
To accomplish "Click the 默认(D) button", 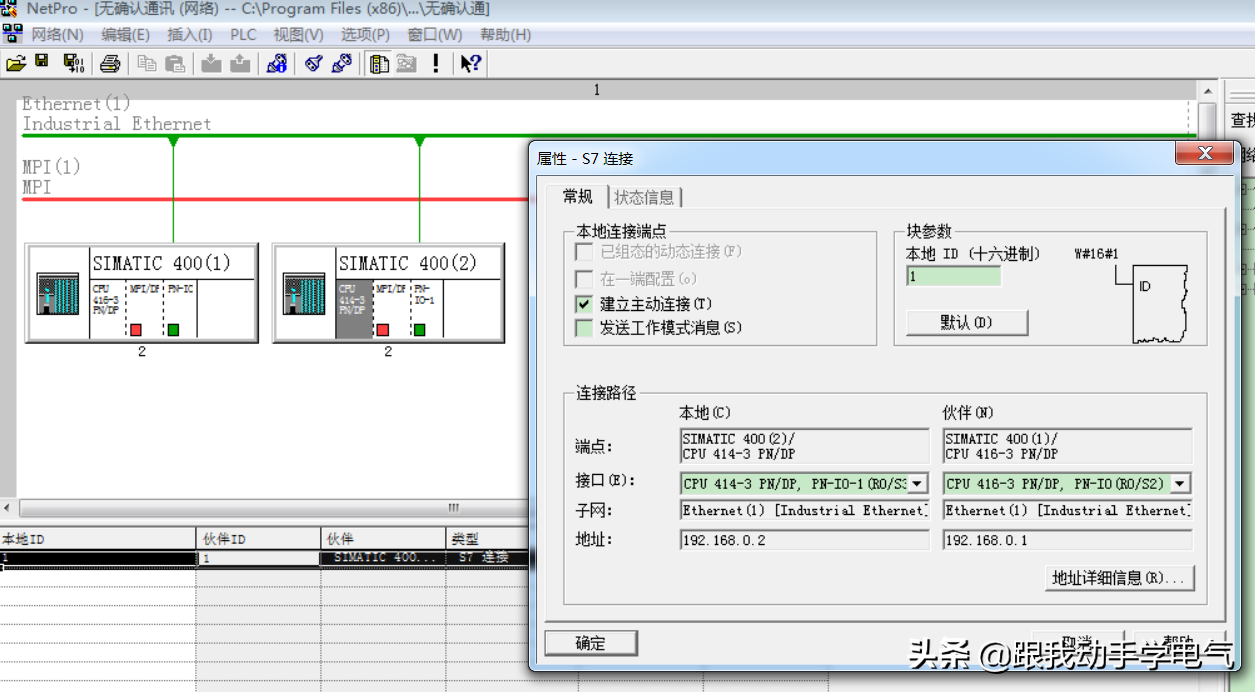I will [x=966, y=323].
